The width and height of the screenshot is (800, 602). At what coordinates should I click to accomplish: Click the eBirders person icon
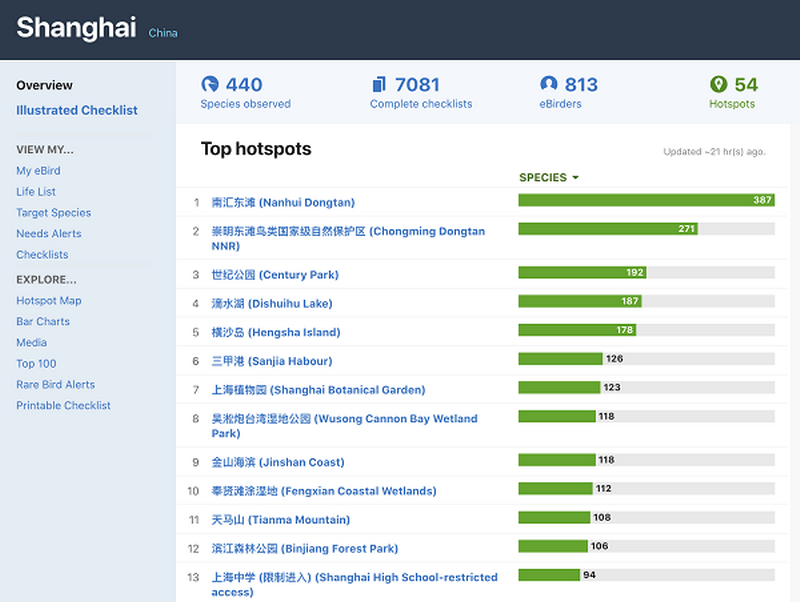[548, 85]
